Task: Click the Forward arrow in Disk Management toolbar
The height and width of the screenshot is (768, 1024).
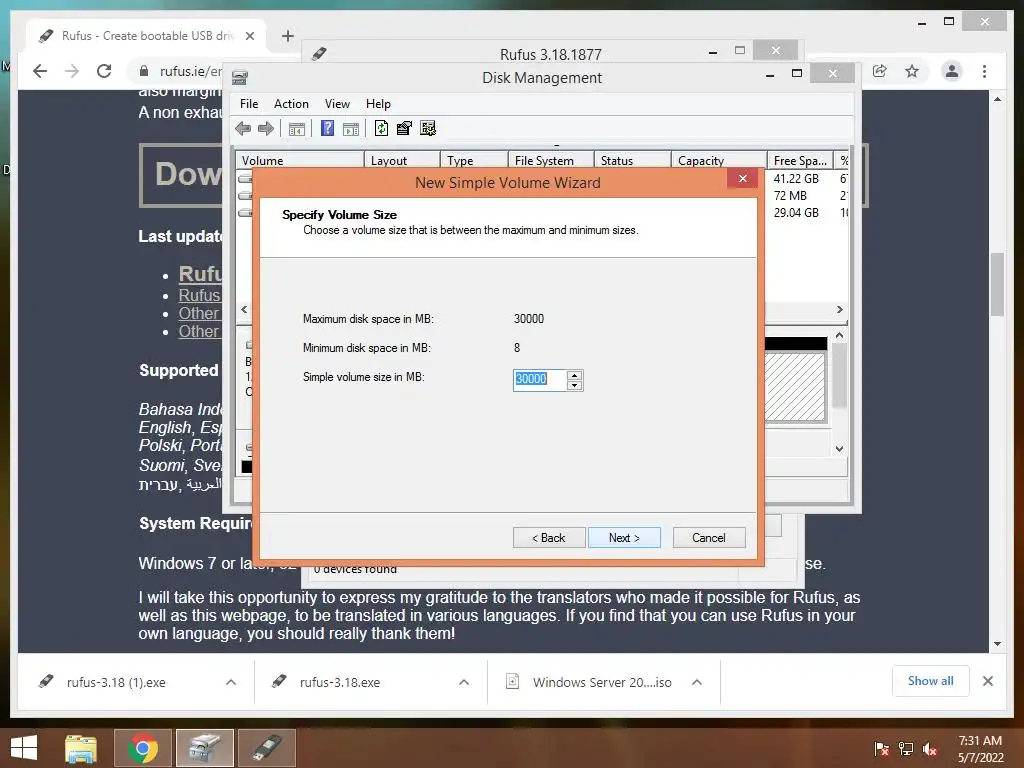Action: [266, 129]
